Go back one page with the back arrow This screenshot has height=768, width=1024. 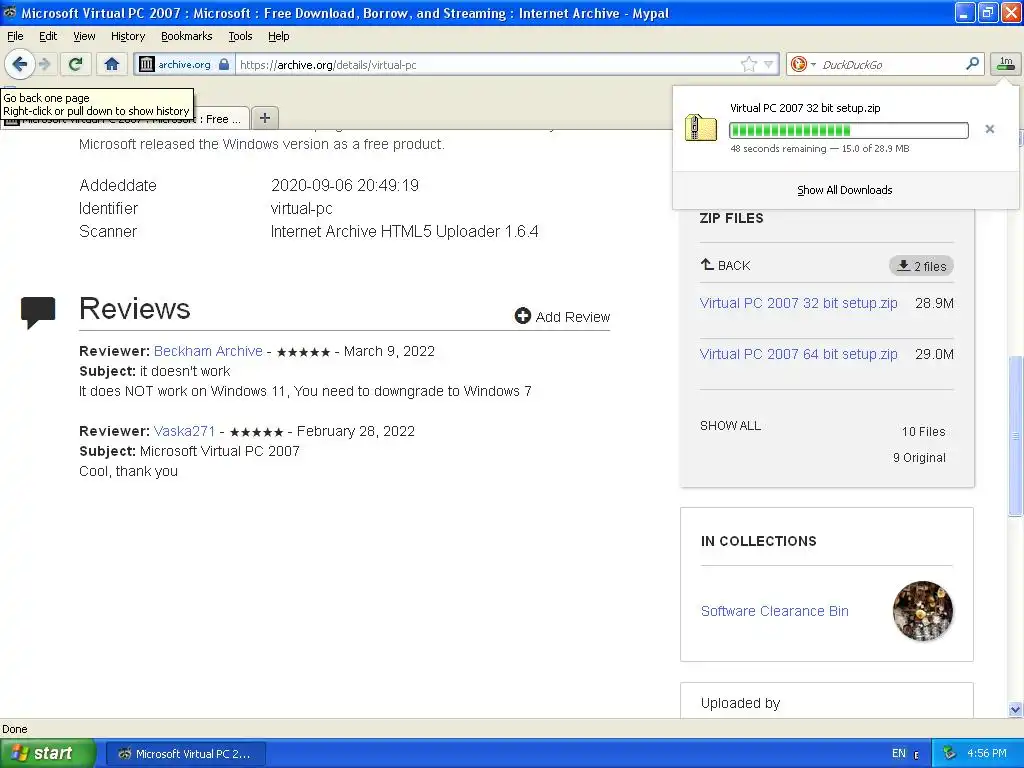coord(20,64)
